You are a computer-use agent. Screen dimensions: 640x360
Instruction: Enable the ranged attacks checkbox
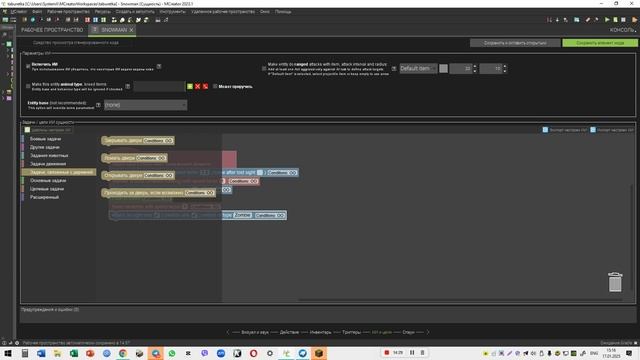(x=264, y=69)
